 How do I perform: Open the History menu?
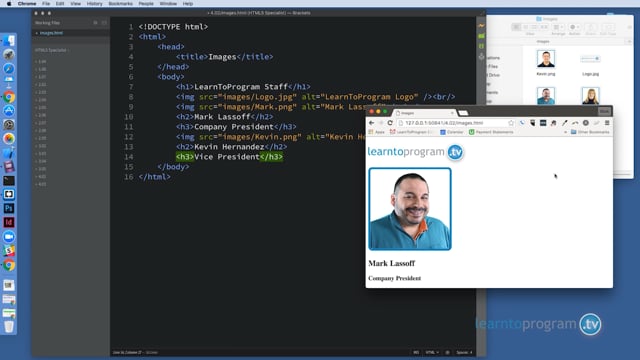pos(94,4)
